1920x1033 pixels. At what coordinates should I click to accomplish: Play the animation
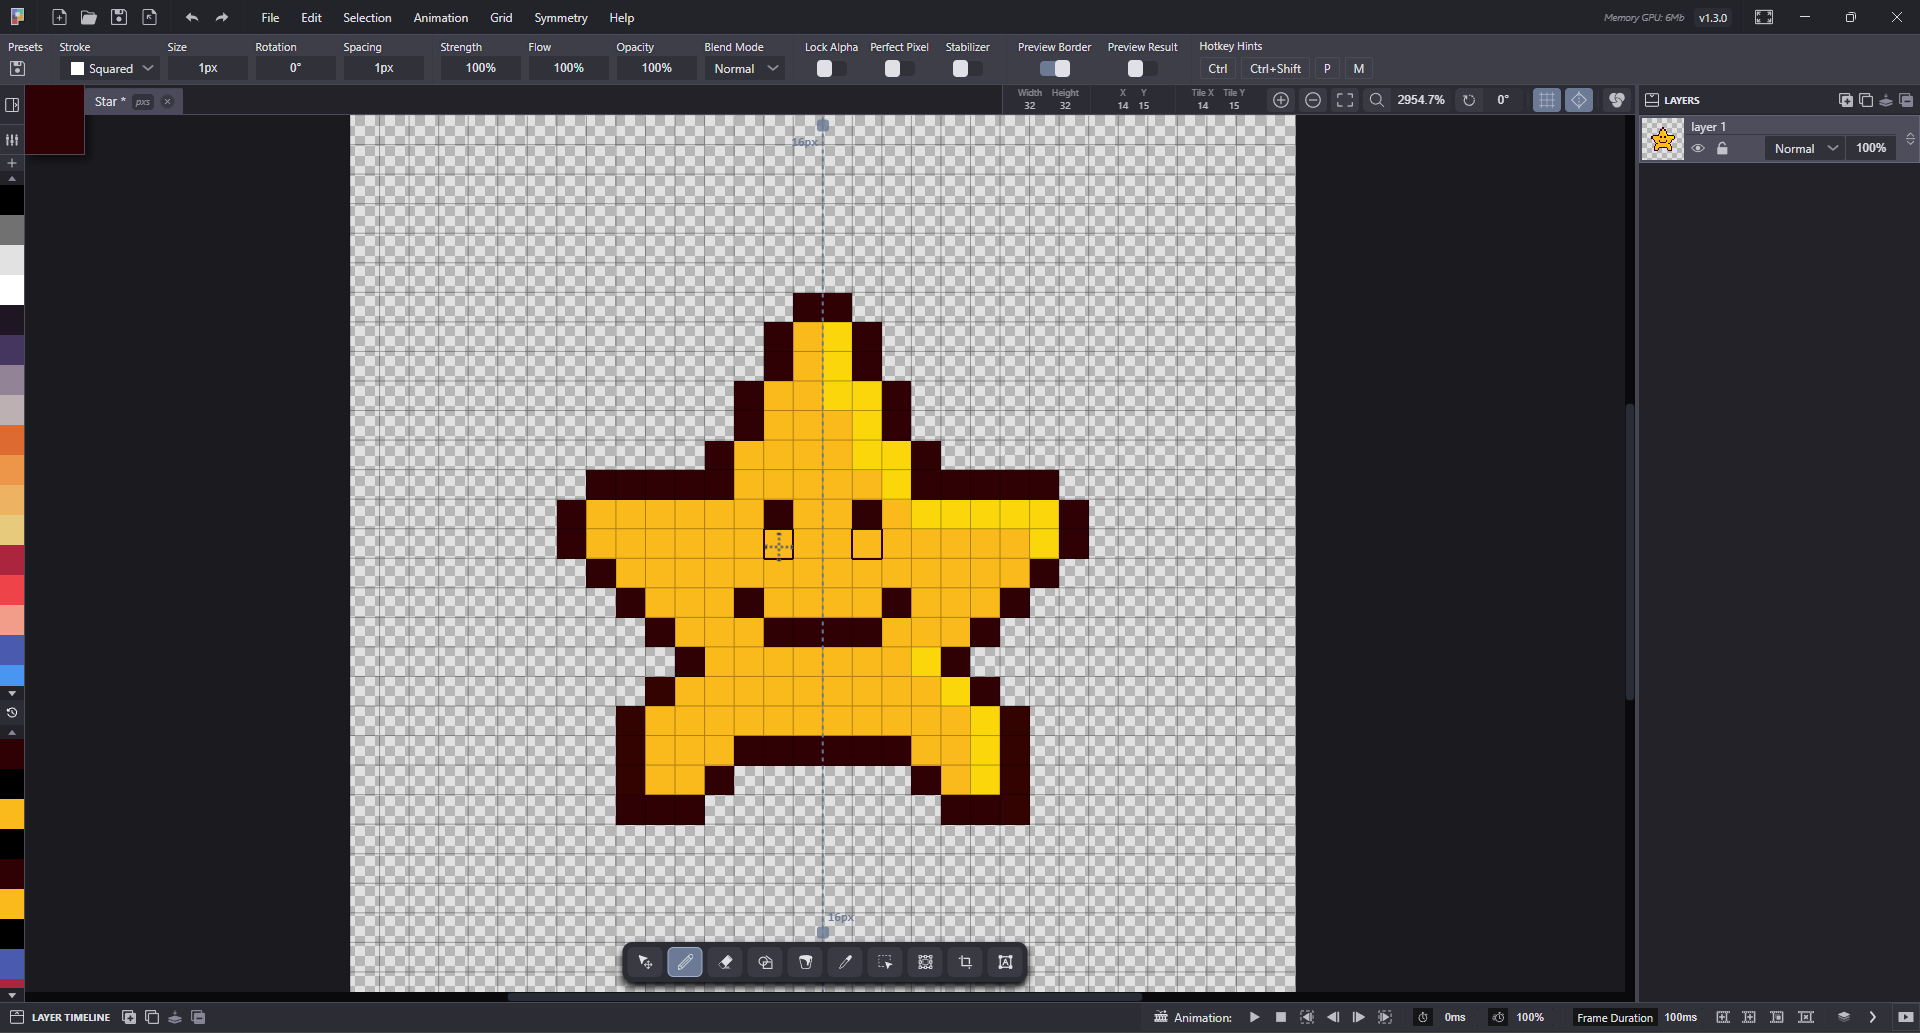click(x=1254, y=1017)
